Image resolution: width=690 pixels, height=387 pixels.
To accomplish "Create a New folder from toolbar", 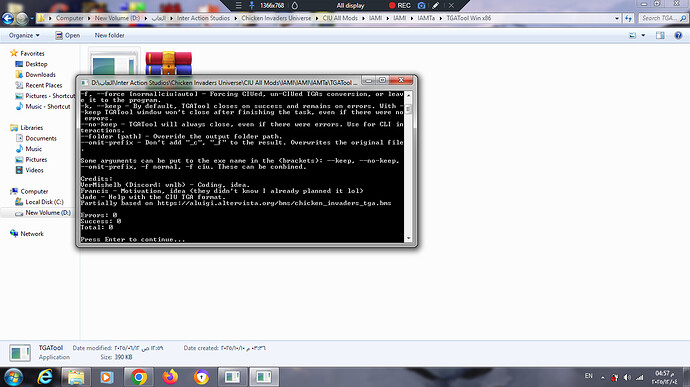I will pyautogui.click(x=110, y=35).
